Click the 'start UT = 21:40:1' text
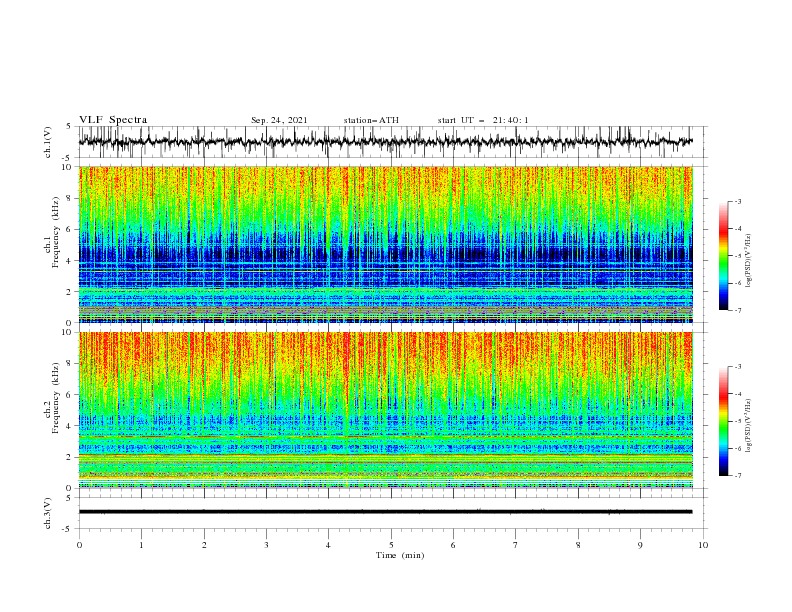 (x=482, y=120)
